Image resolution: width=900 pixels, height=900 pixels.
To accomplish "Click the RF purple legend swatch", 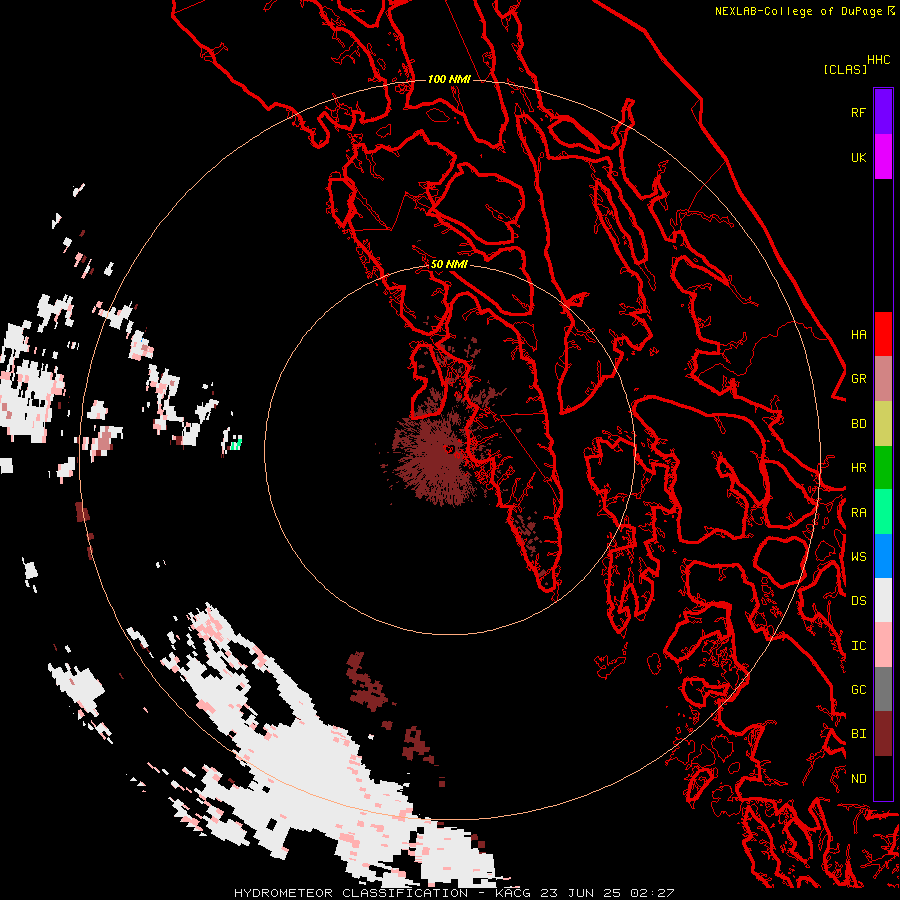I will pos(883,112).
